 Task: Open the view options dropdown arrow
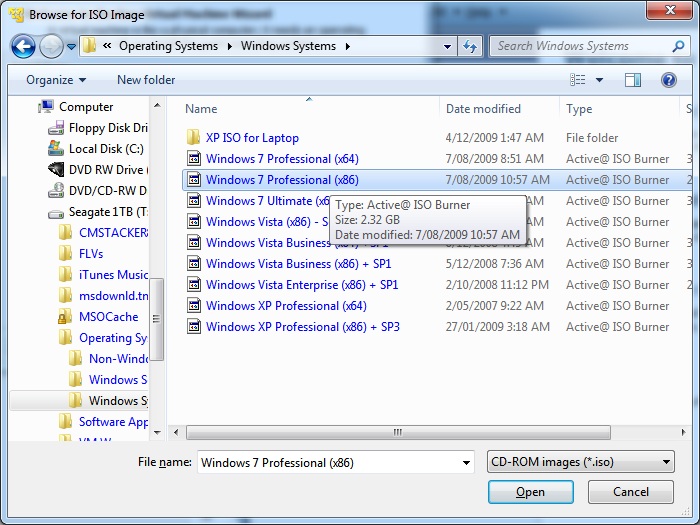(x=599, y=80)
